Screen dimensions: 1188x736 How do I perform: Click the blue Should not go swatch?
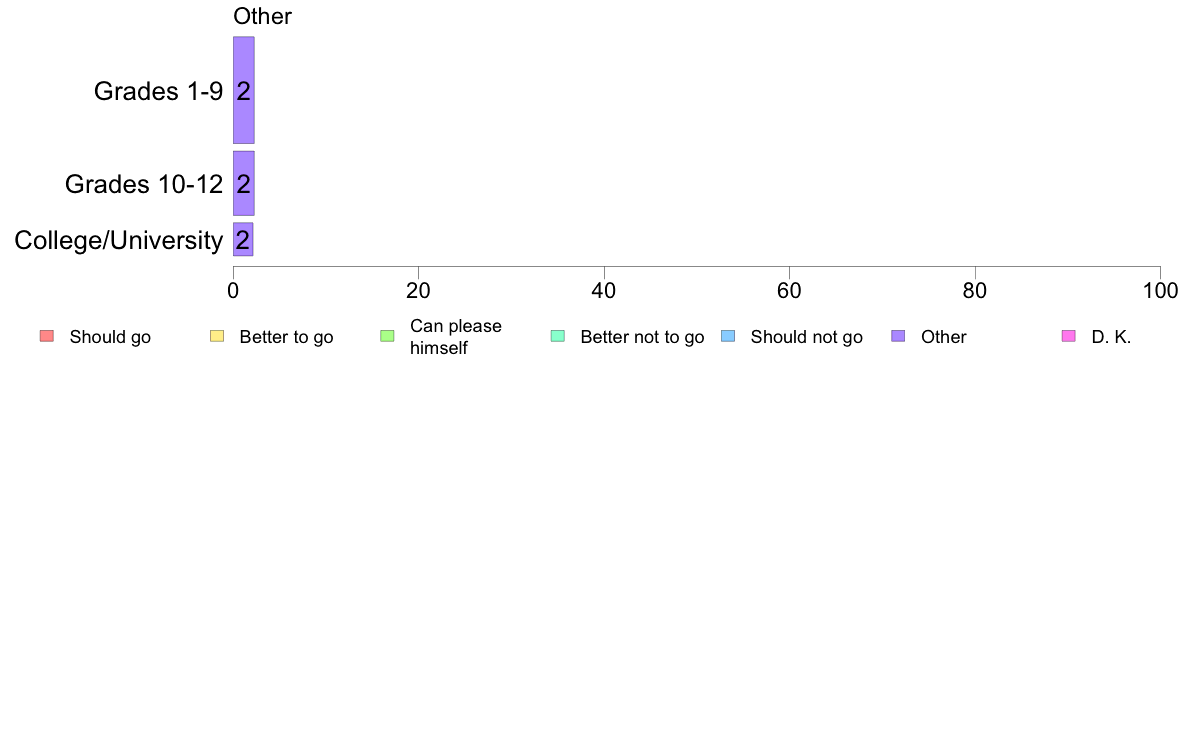coord(728,336)
